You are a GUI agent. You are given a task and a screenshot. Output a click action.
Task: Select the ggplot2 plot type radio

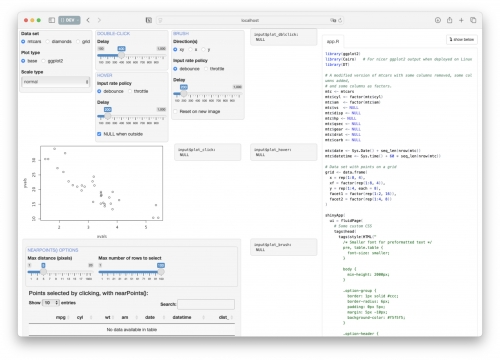coord(43,61)
